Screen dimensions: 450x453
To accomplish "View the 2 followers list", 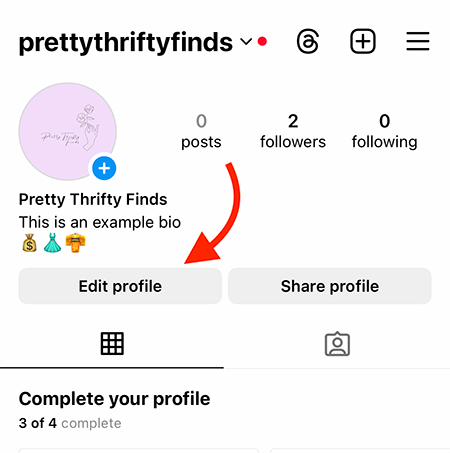I will pyautogui.click(x=293, y=131).
